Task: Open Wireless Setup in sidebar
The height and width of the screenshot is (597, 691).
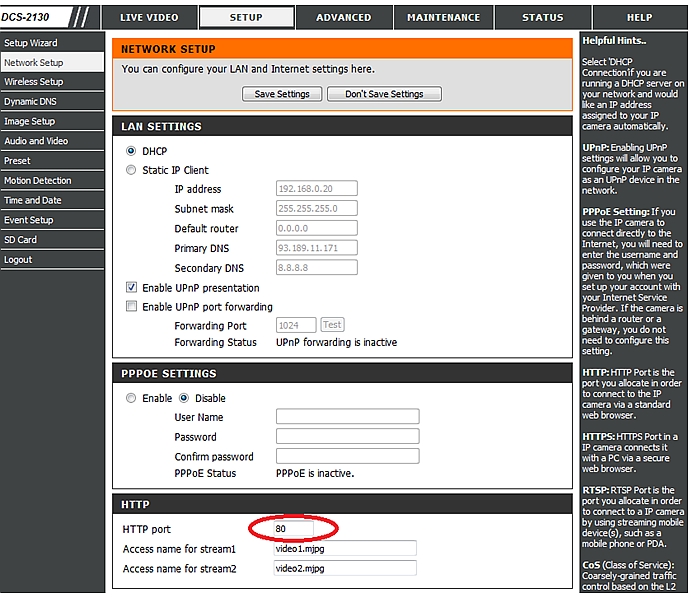Action: (34, 82)
